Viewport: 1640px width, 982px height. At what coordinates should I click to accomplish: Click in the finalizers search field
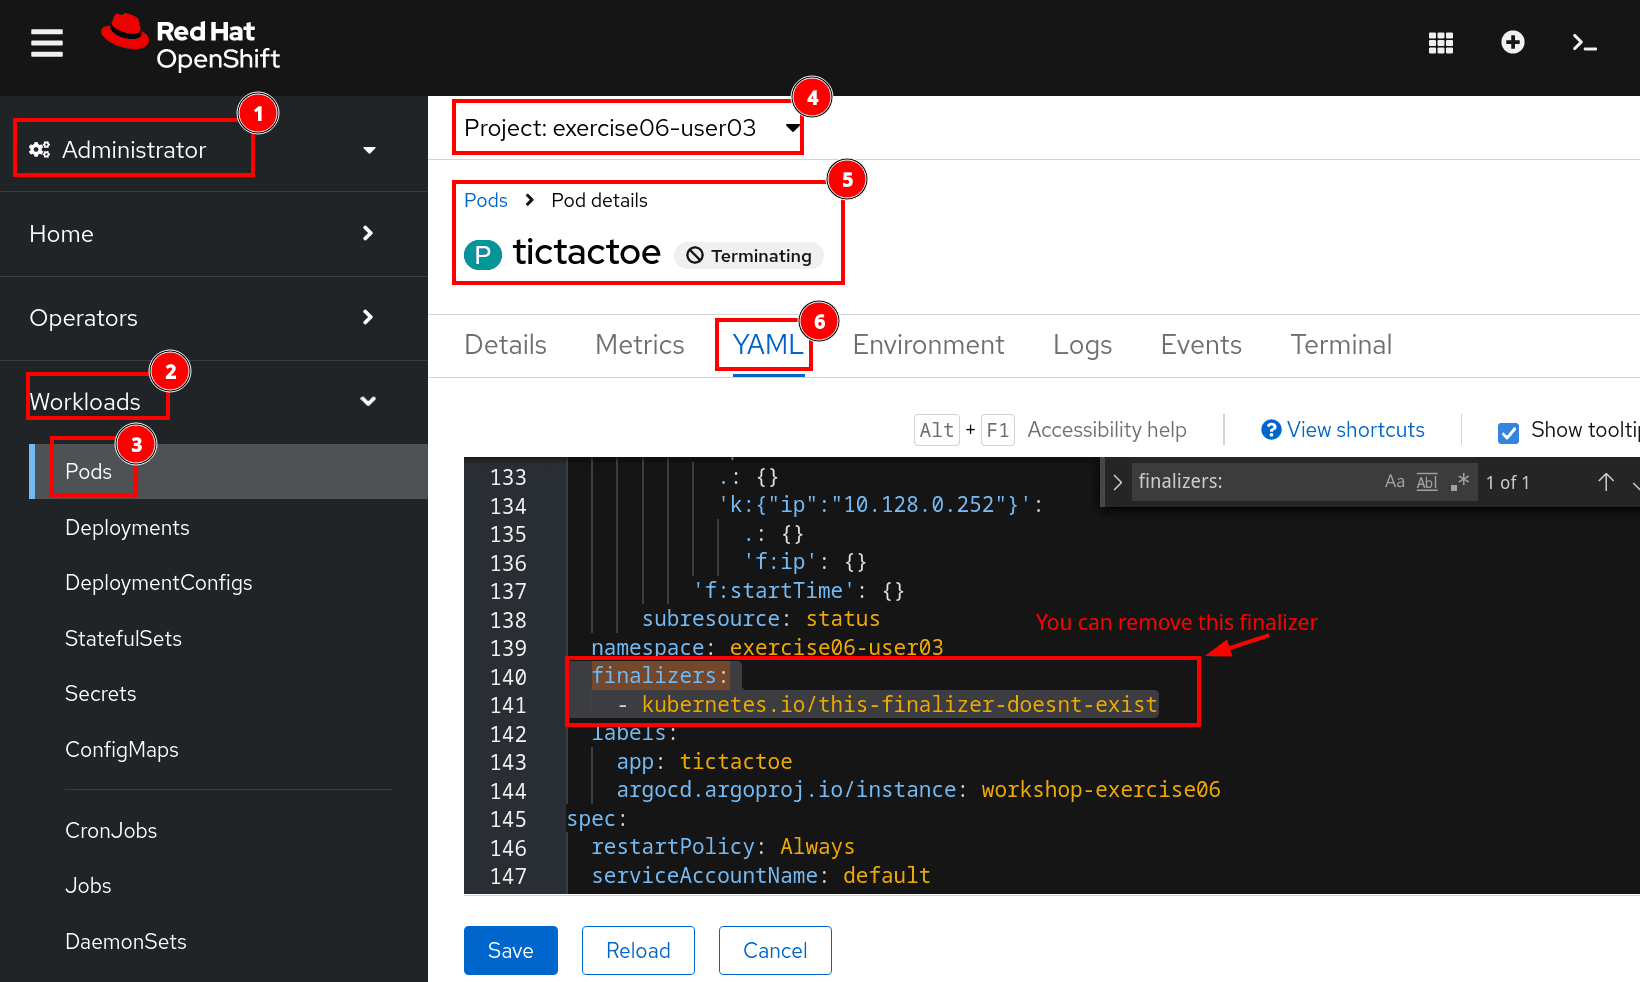[1250, 482]
